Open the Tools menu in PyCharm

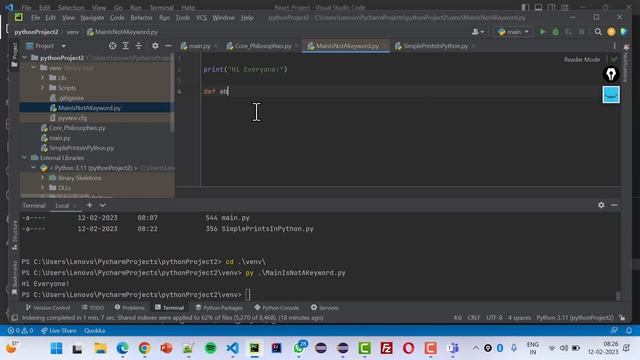pyautogui.click(x=183, y=18)
